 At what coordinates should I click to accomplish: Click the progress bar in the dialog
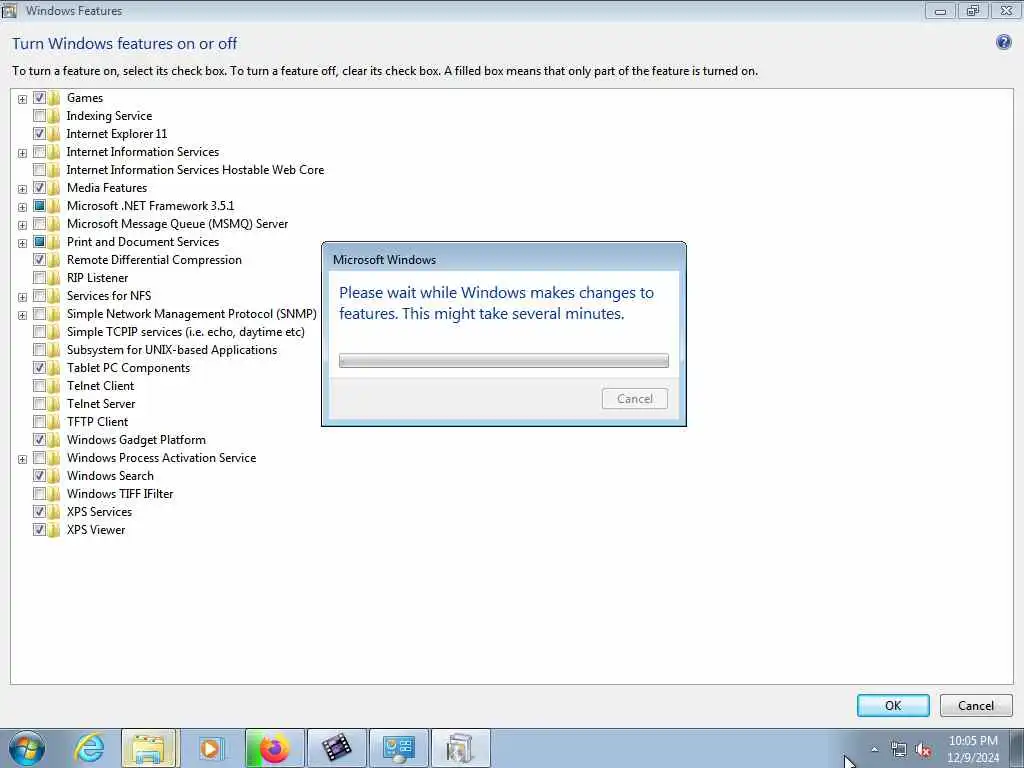(x=504, y=360)
